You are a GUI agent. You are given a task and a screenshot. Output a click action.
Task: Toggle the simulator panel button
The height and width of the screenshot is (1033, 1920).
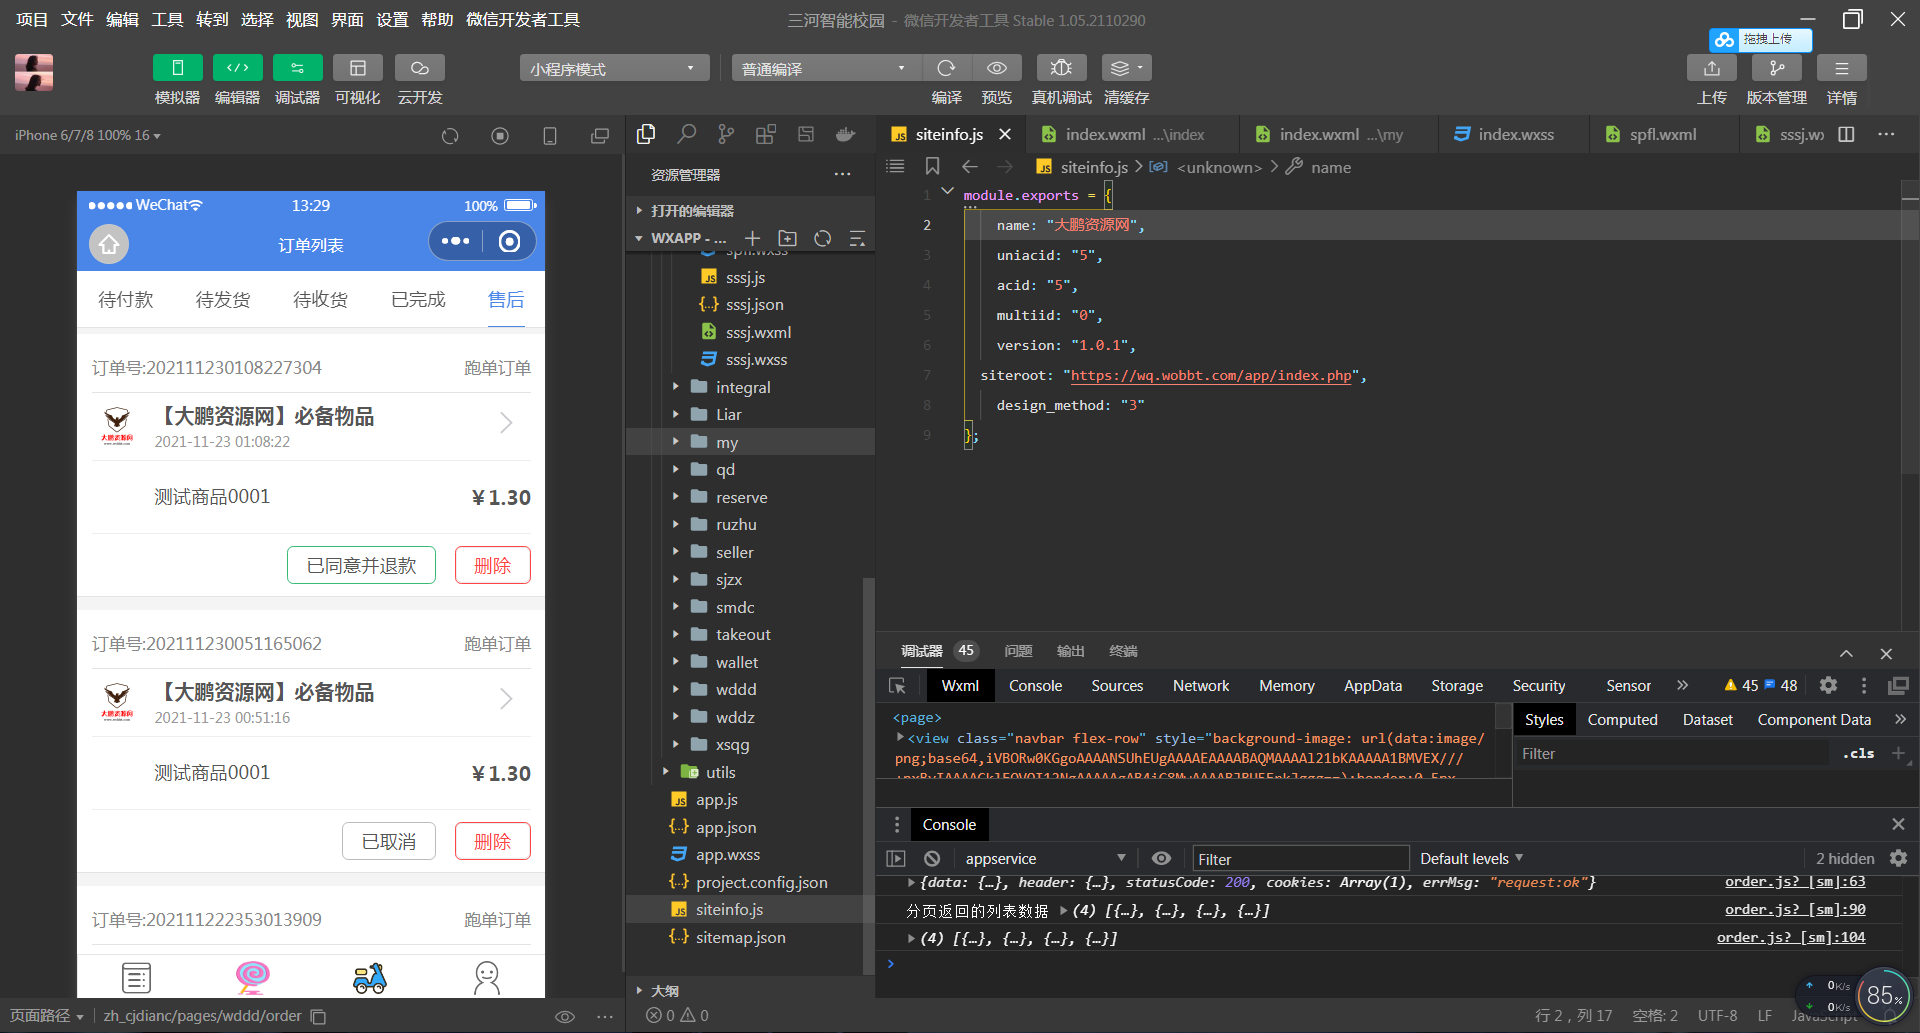(177, 68)
